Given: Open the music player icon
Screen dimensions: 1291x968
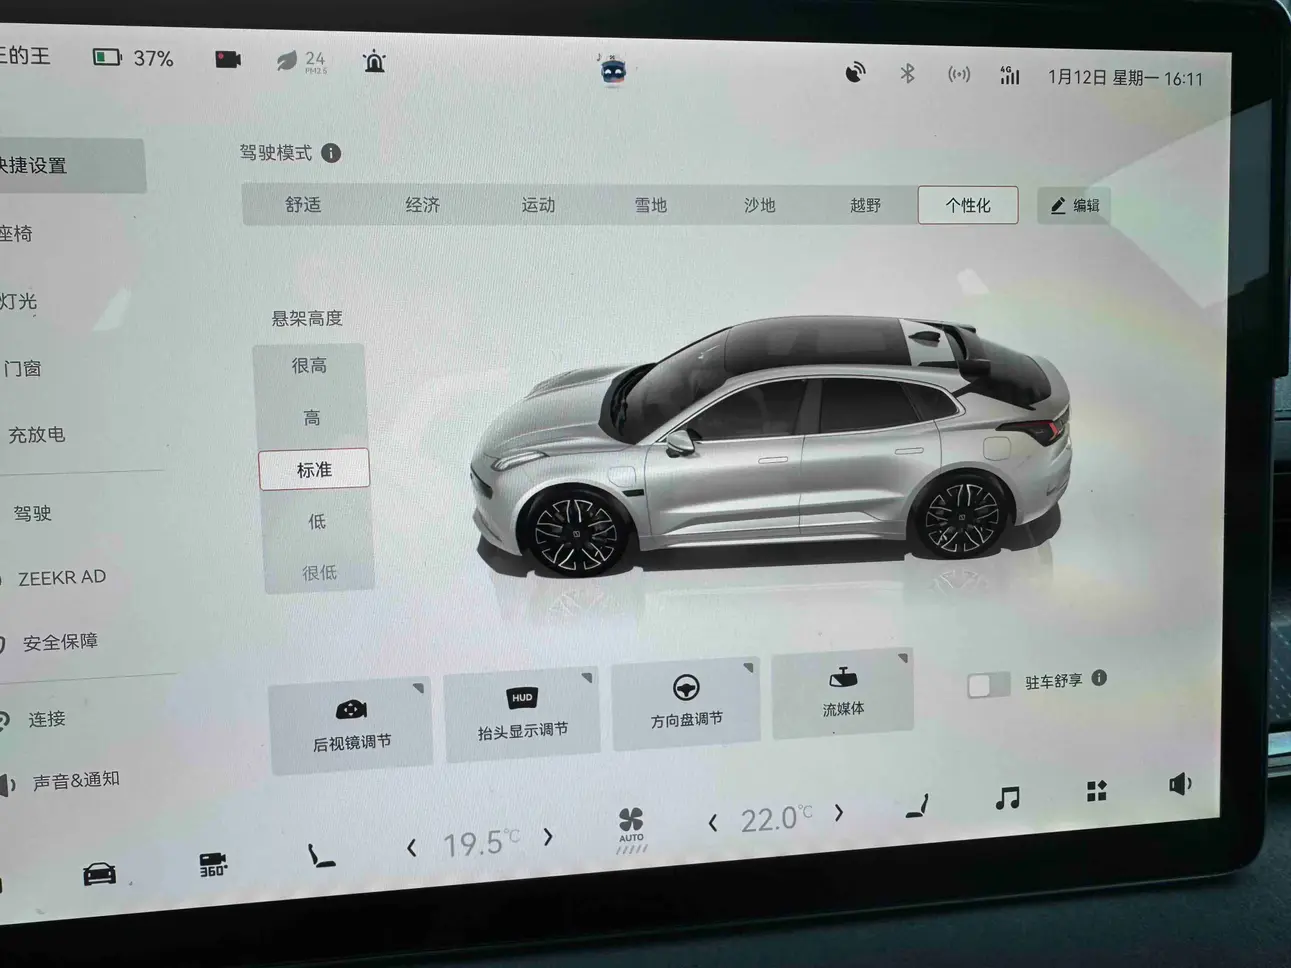Looking at the screenshot, I should click(1007, 797).
